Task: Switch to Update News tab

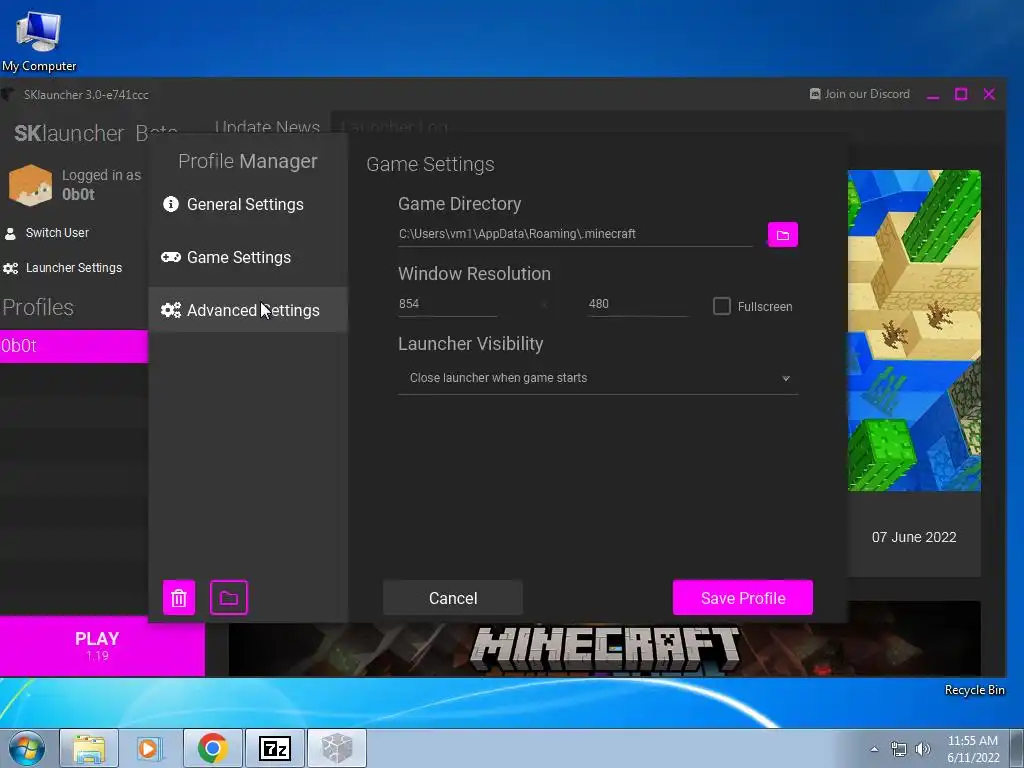Action: point(267,126)
